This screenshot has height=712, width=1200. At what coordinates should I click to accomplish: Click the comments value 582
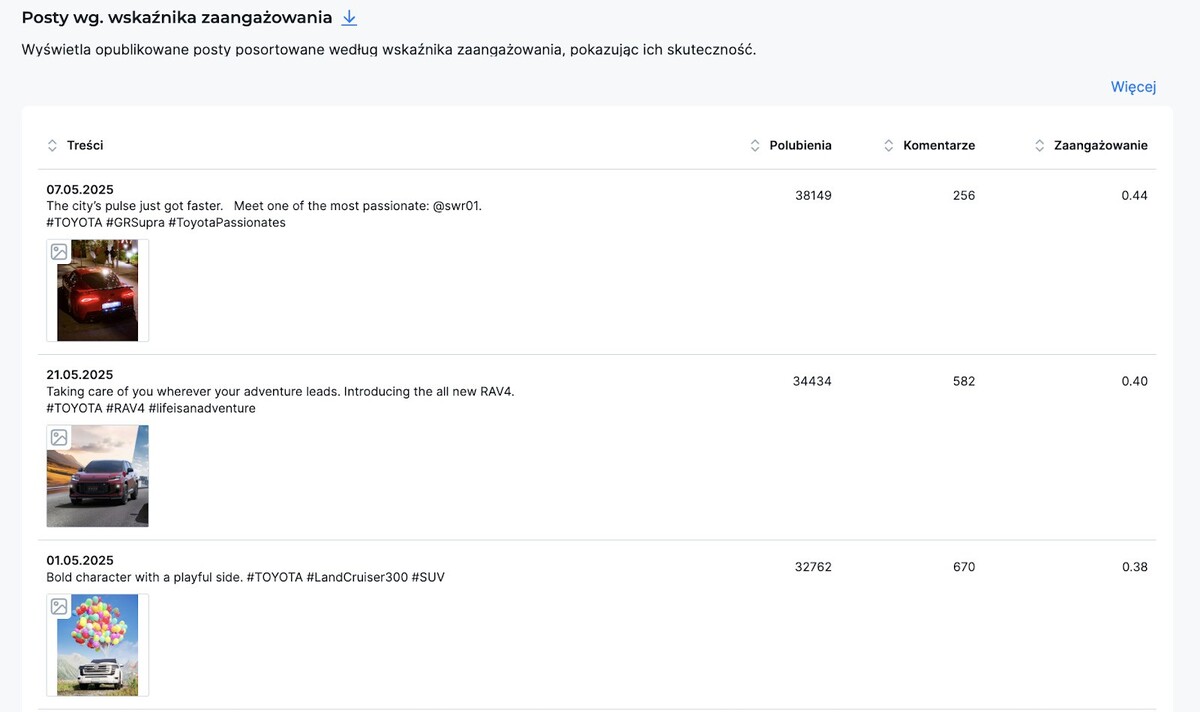(x=964, y=381)
